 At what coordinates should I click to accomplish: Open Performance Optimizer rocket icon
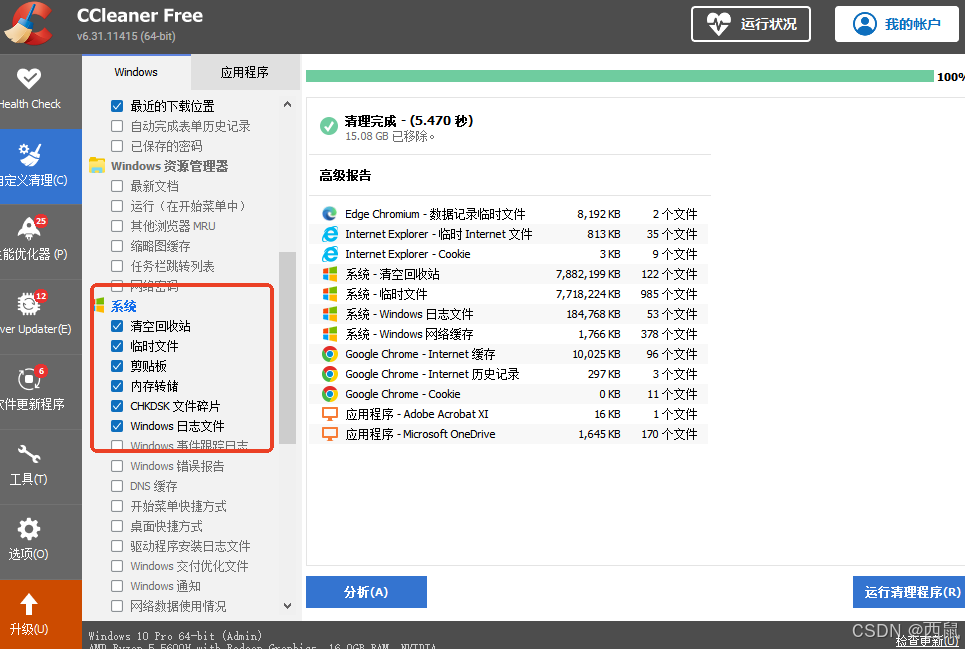pos(31,228)
